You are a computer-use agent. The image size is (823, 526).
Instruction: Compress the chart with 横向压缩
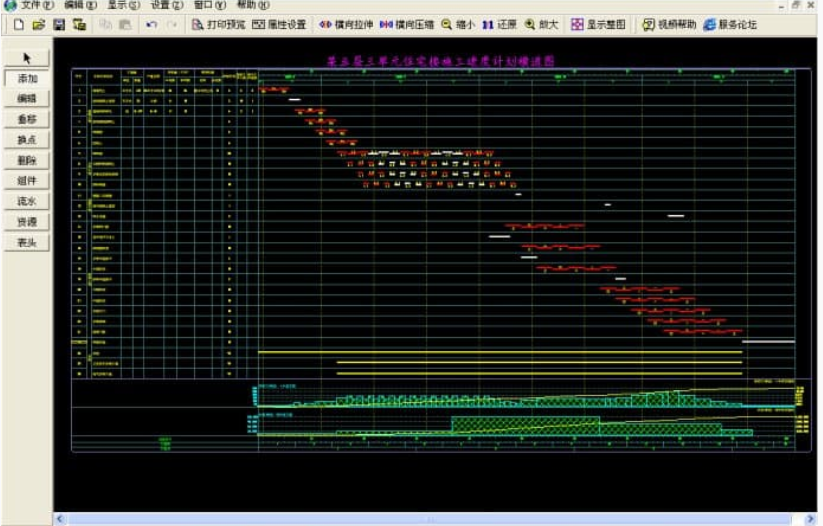(x=407, y=24)
